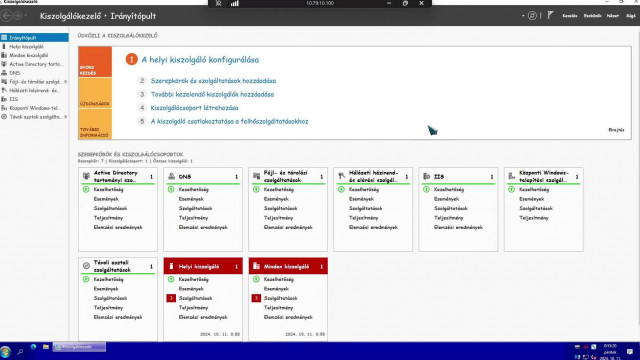Viewport: 640px width, 360px height.
Task: Click the Hálózati házirend tile's header icon
Action: pyautogui.click(x=342, y=176)
